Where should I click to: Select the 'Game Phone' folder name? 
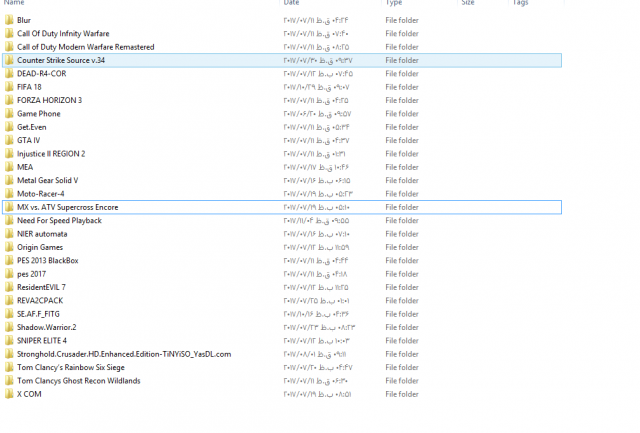point(39,113)
